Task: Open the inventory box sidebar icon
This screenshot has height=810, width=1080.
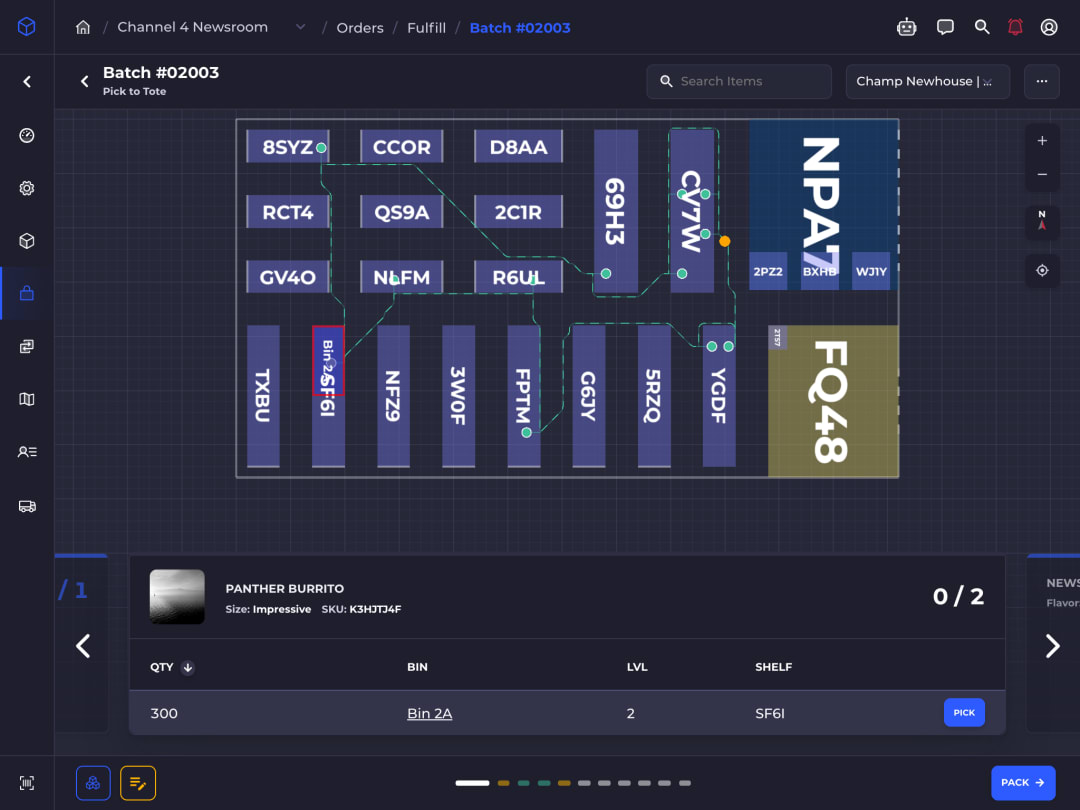Action: (x=27, y=240)
